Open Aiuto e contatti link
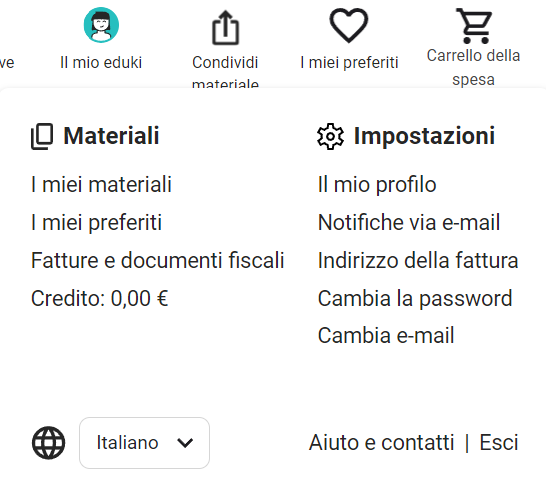Image resolution: width=546 pixels, height=478 pixels. 382,442
